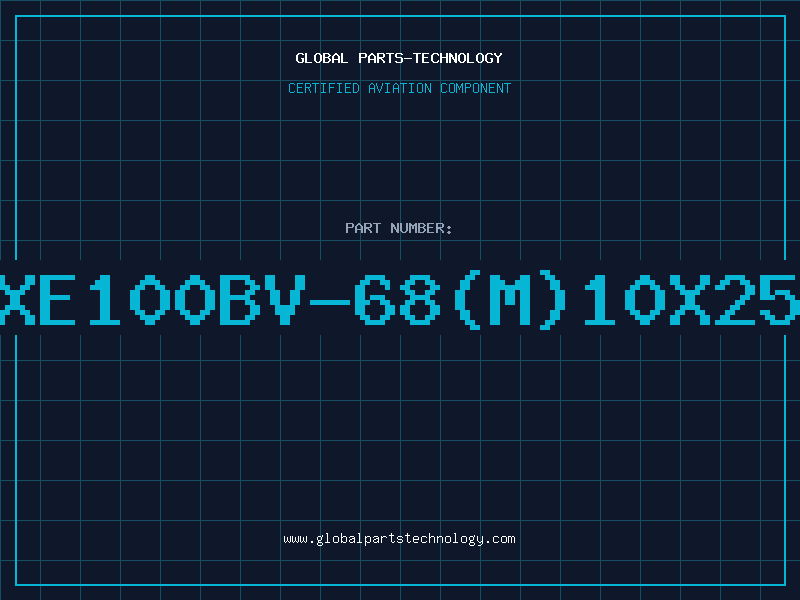This screenshot has height=600, width=800.
Task: Click the www prefix of website address
Action: coord(295,540)
